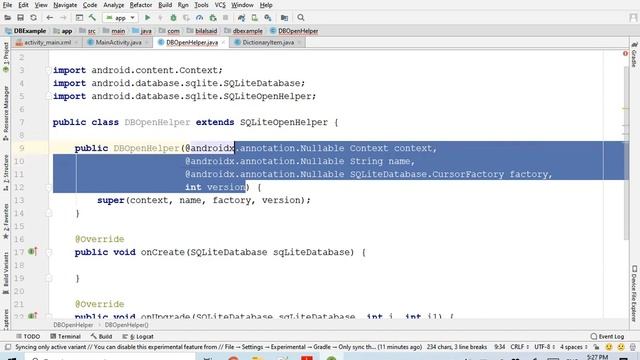The height and width of the screenshot is (360, 640).
Task: Start debugging with the green bug icon
Action: tap(173, 18)
